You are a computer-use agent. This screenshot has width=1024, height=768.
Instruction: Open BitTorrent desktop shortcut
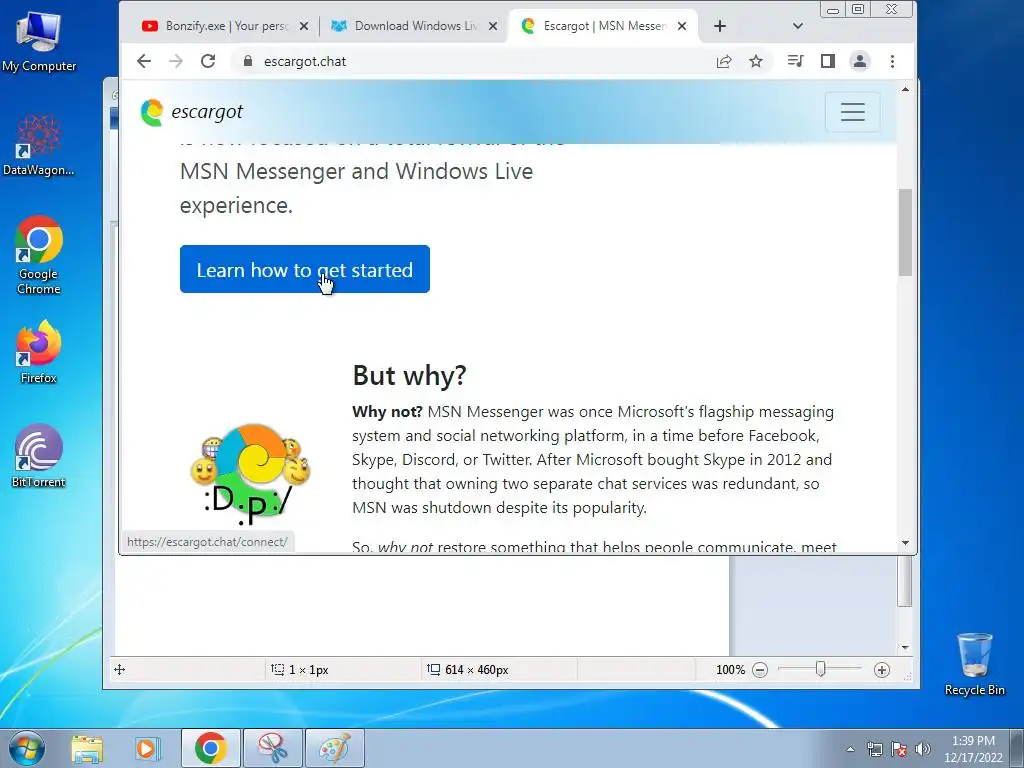(39, 456)
